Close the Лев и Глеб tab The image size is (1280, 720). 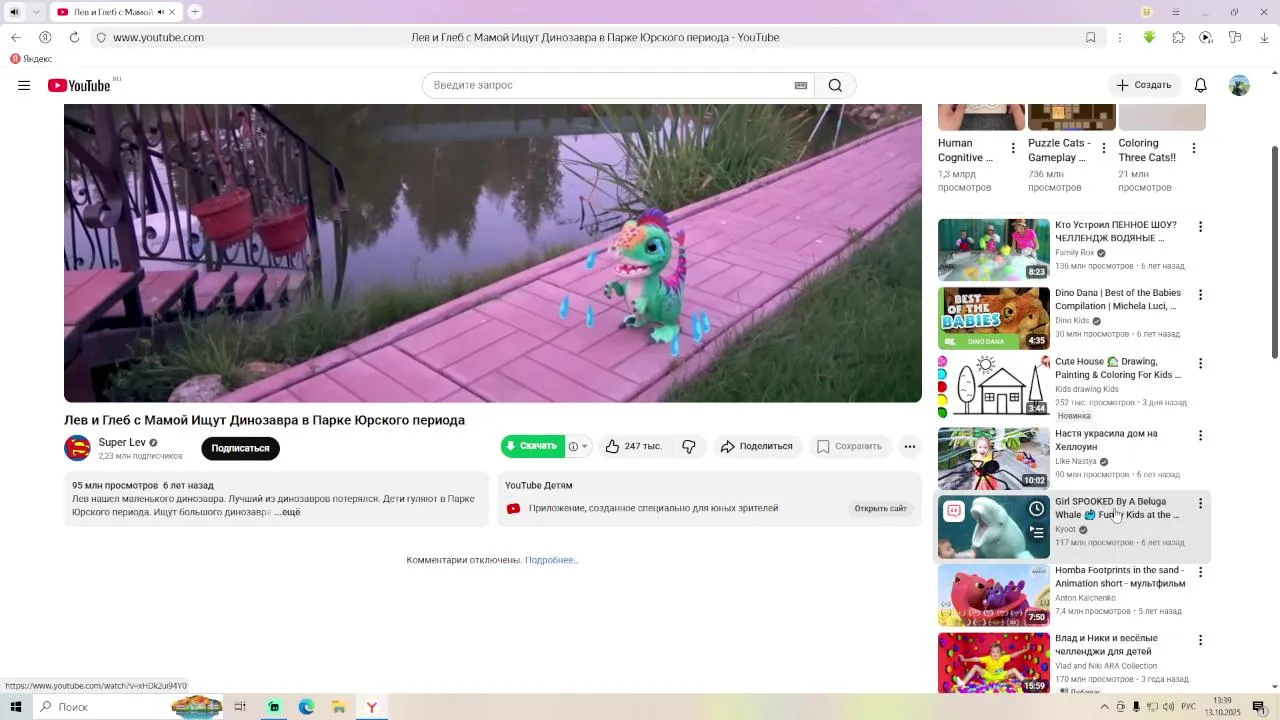[x=172, y=12]
